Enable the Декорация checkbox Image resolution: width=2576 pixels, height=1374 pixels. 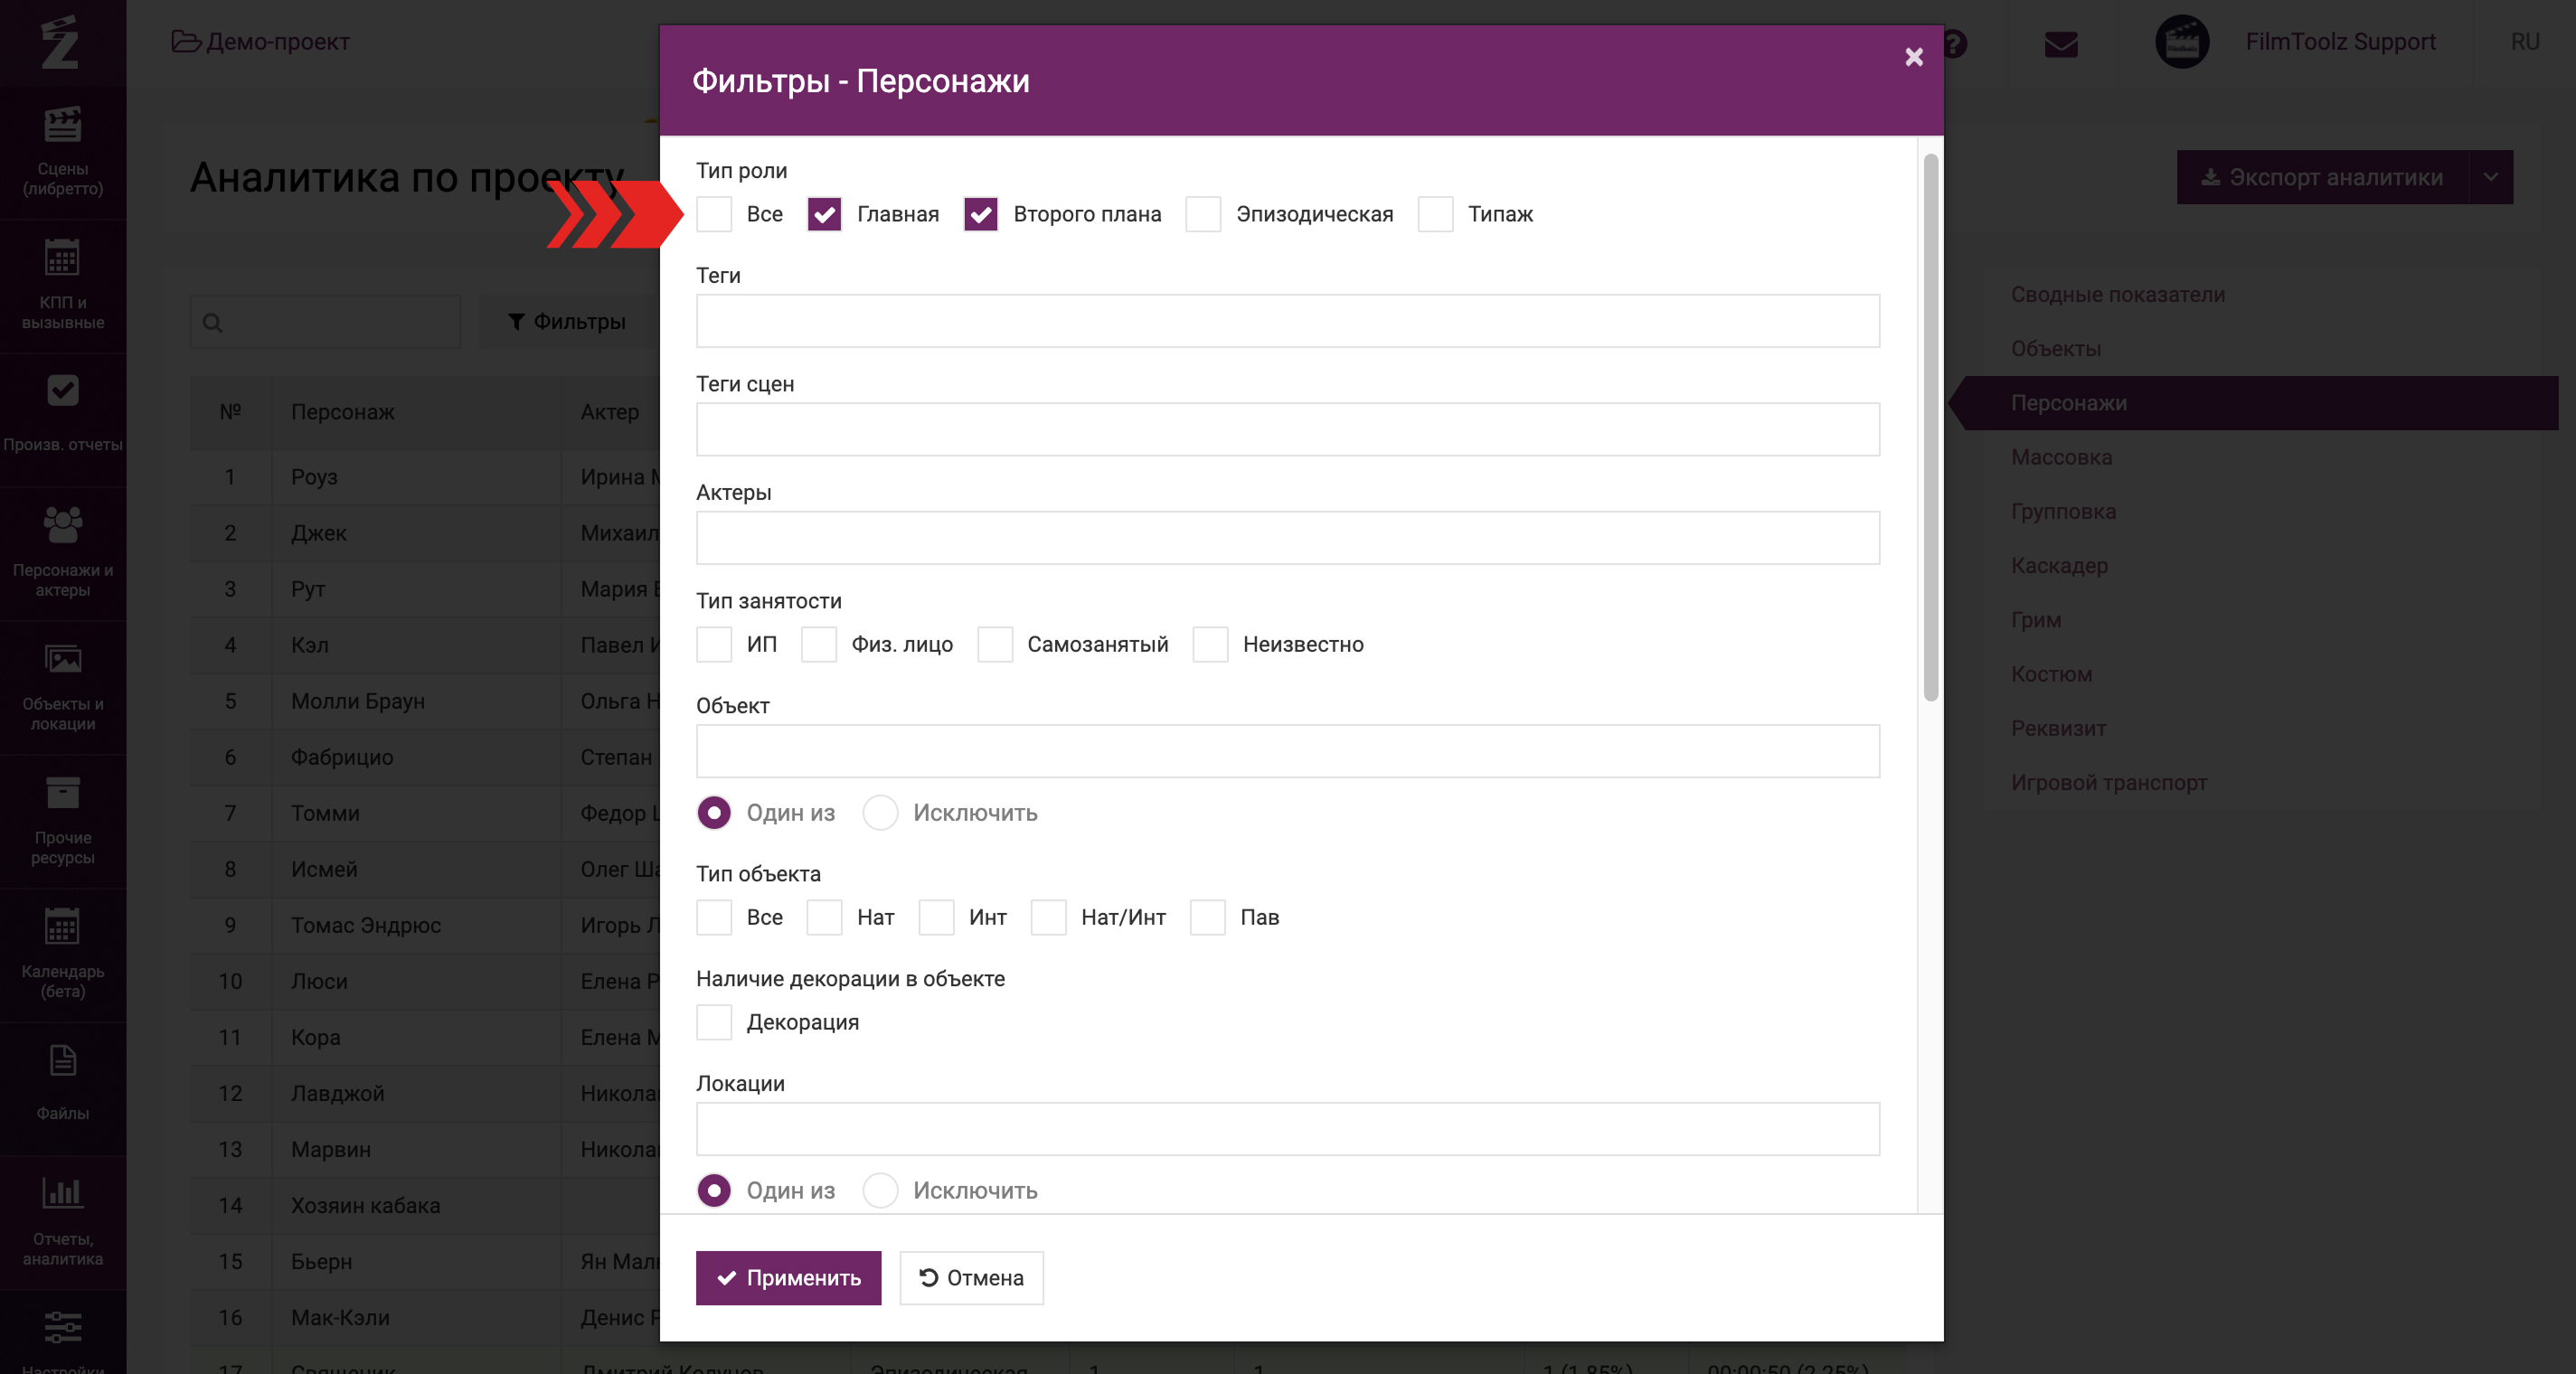[x=714, y=1022]
